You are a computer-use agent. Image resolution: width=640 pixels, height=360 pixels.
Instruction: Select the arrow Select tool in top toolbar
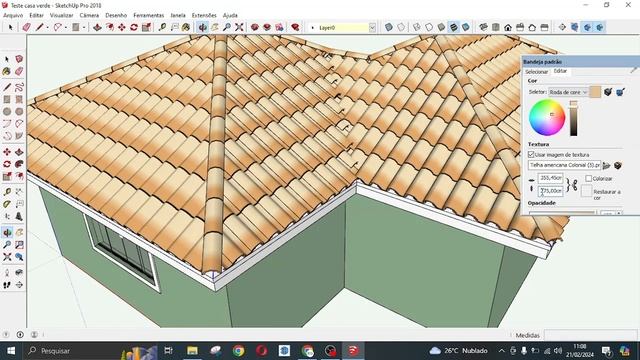pyautogui.click(x=10, y=27)
